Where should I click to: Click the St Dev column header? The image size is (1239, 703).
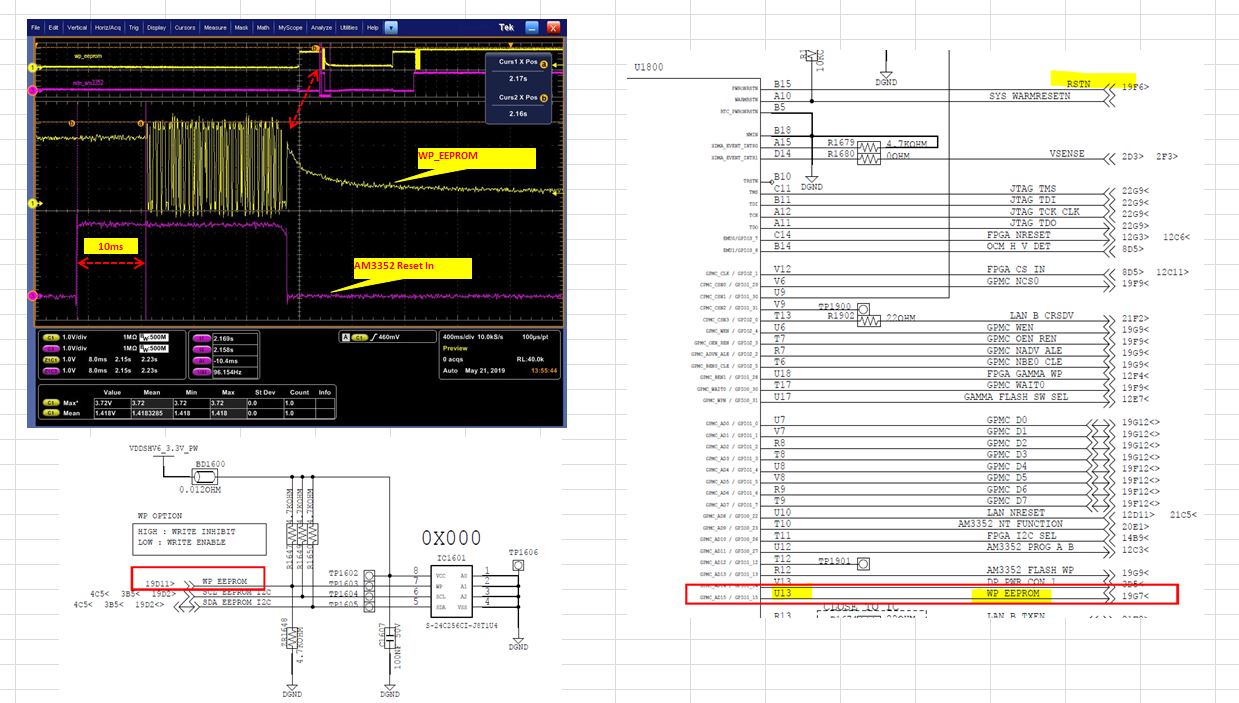pyautogui.click(x=265, y=392)
